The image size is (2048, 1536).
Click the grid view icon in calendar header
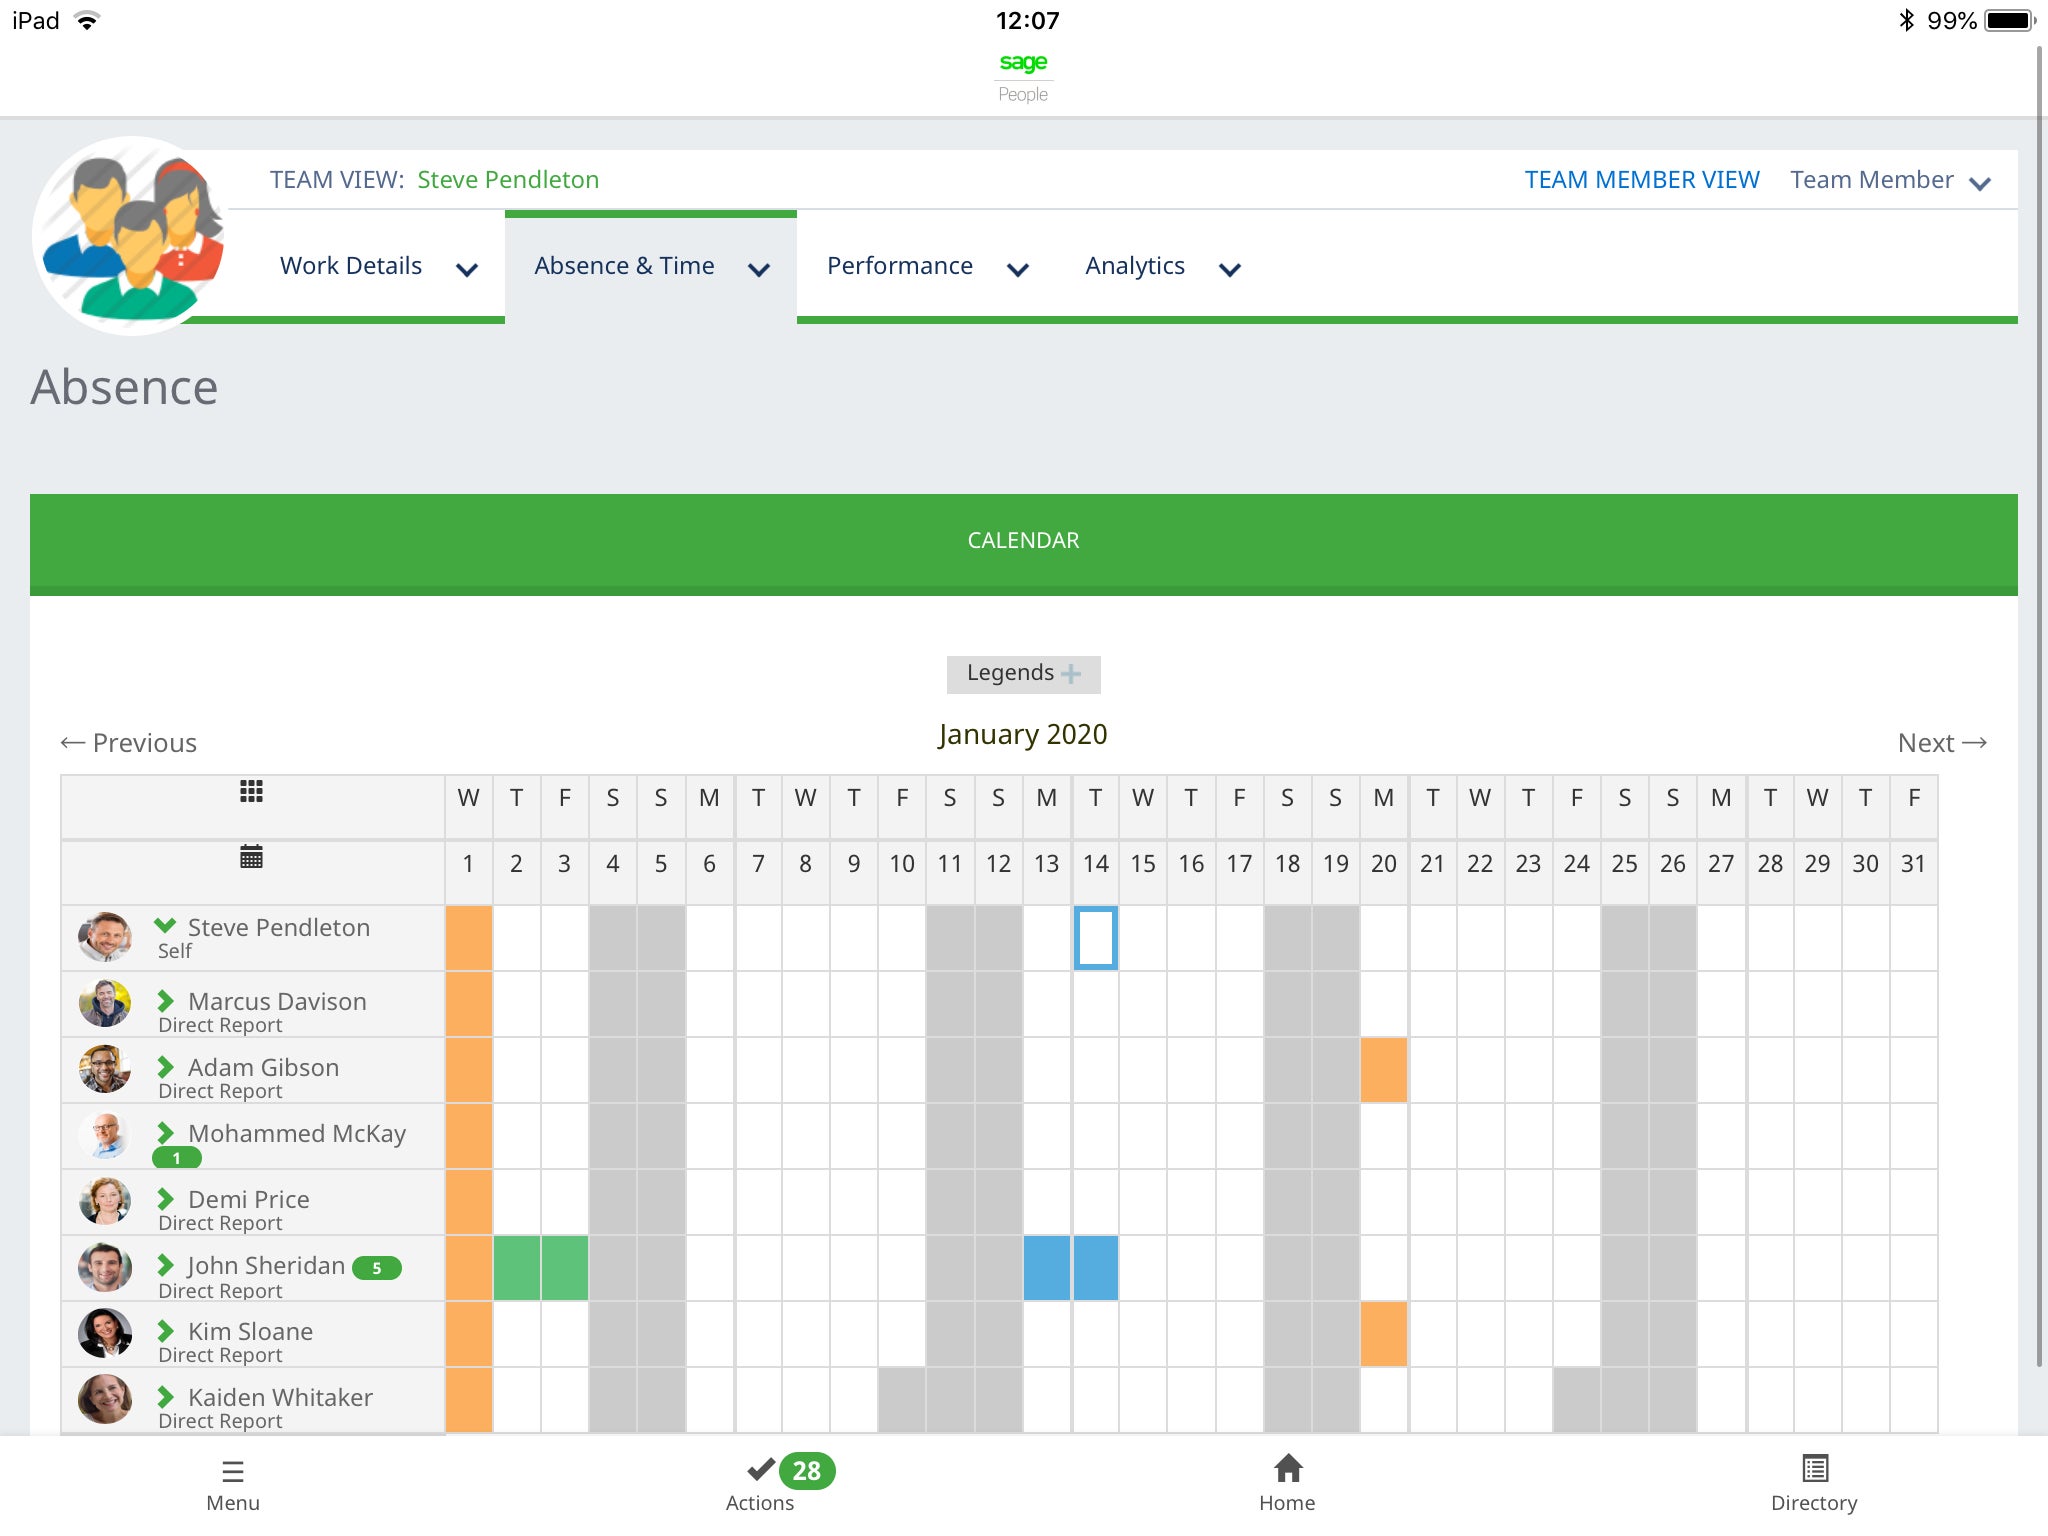(251, 792)
